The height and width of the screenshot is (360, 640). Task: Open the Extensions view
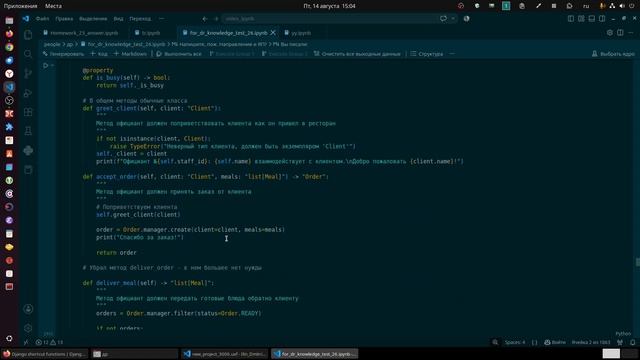tap(28, 112)
